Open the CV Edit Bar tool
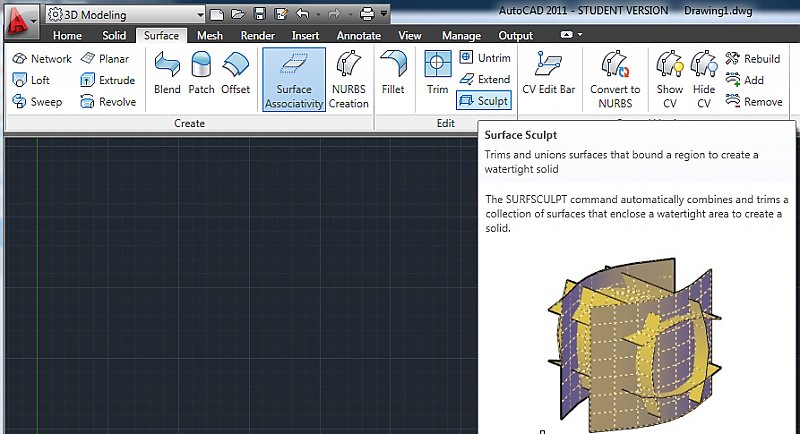800x434 pixels. 548,72
